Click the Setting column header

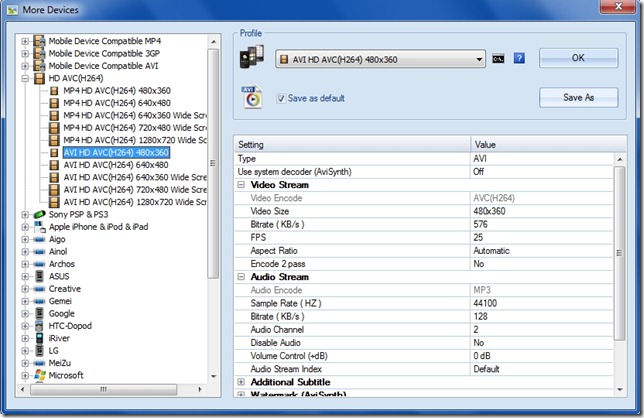click(352, 145)
